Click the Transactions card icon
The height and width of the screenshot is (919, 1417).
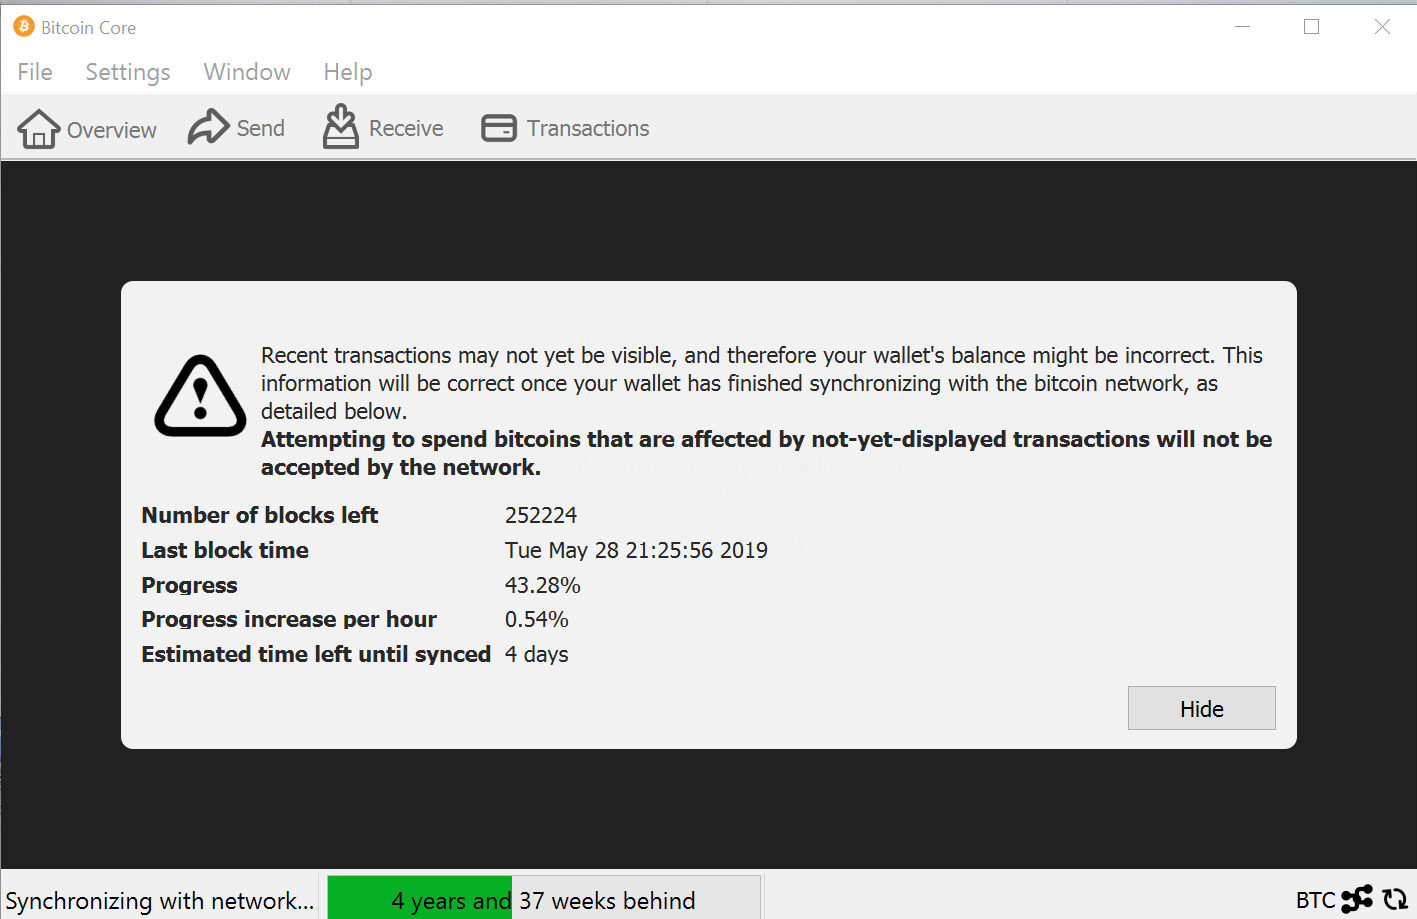(499, 128)
